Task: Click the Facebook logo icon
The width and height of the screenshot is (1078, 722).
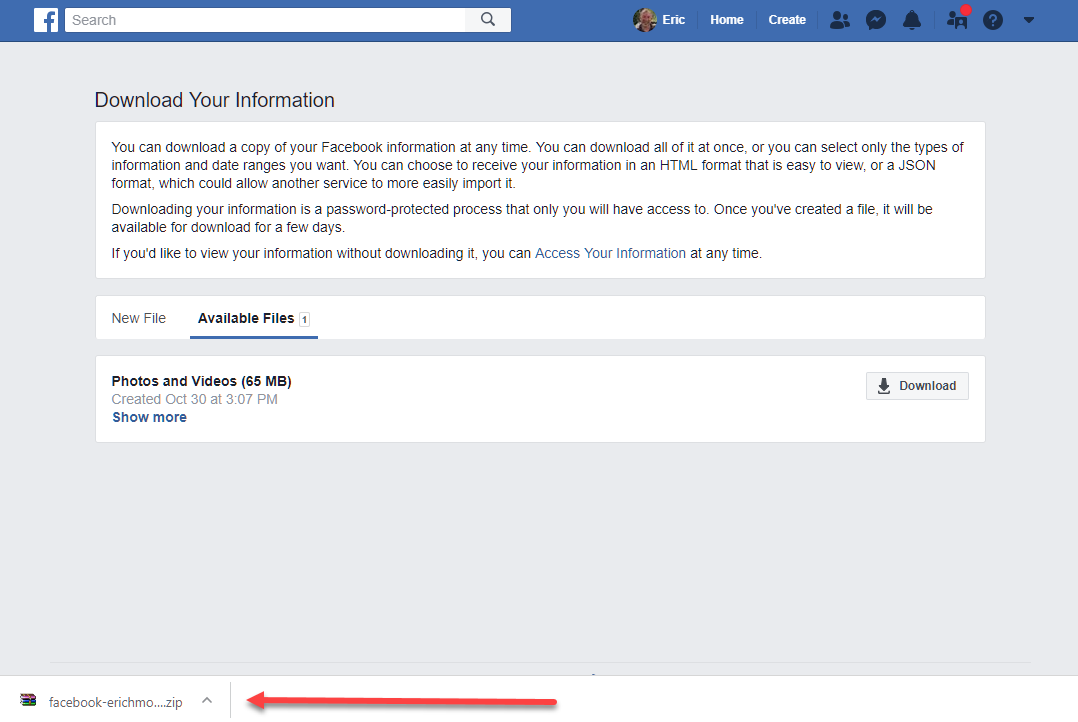Action: [46, 20]
